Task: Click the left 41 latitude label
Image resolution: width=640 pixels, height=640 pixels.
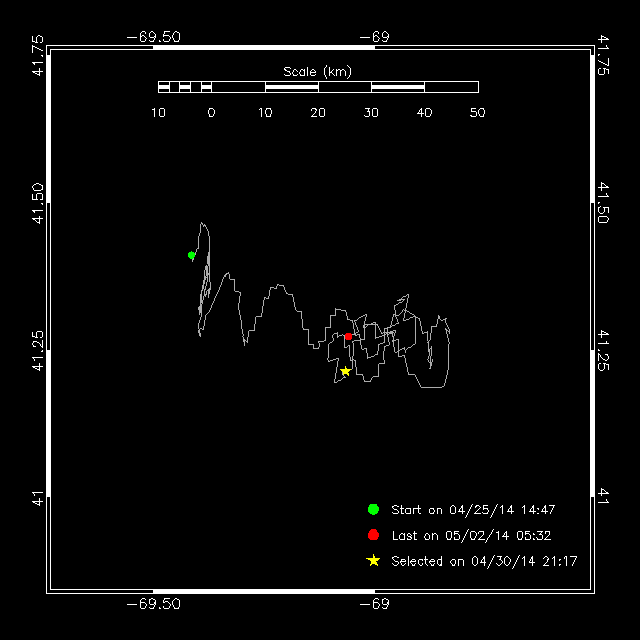Action: pyautogui.click(x=38, y=496)
